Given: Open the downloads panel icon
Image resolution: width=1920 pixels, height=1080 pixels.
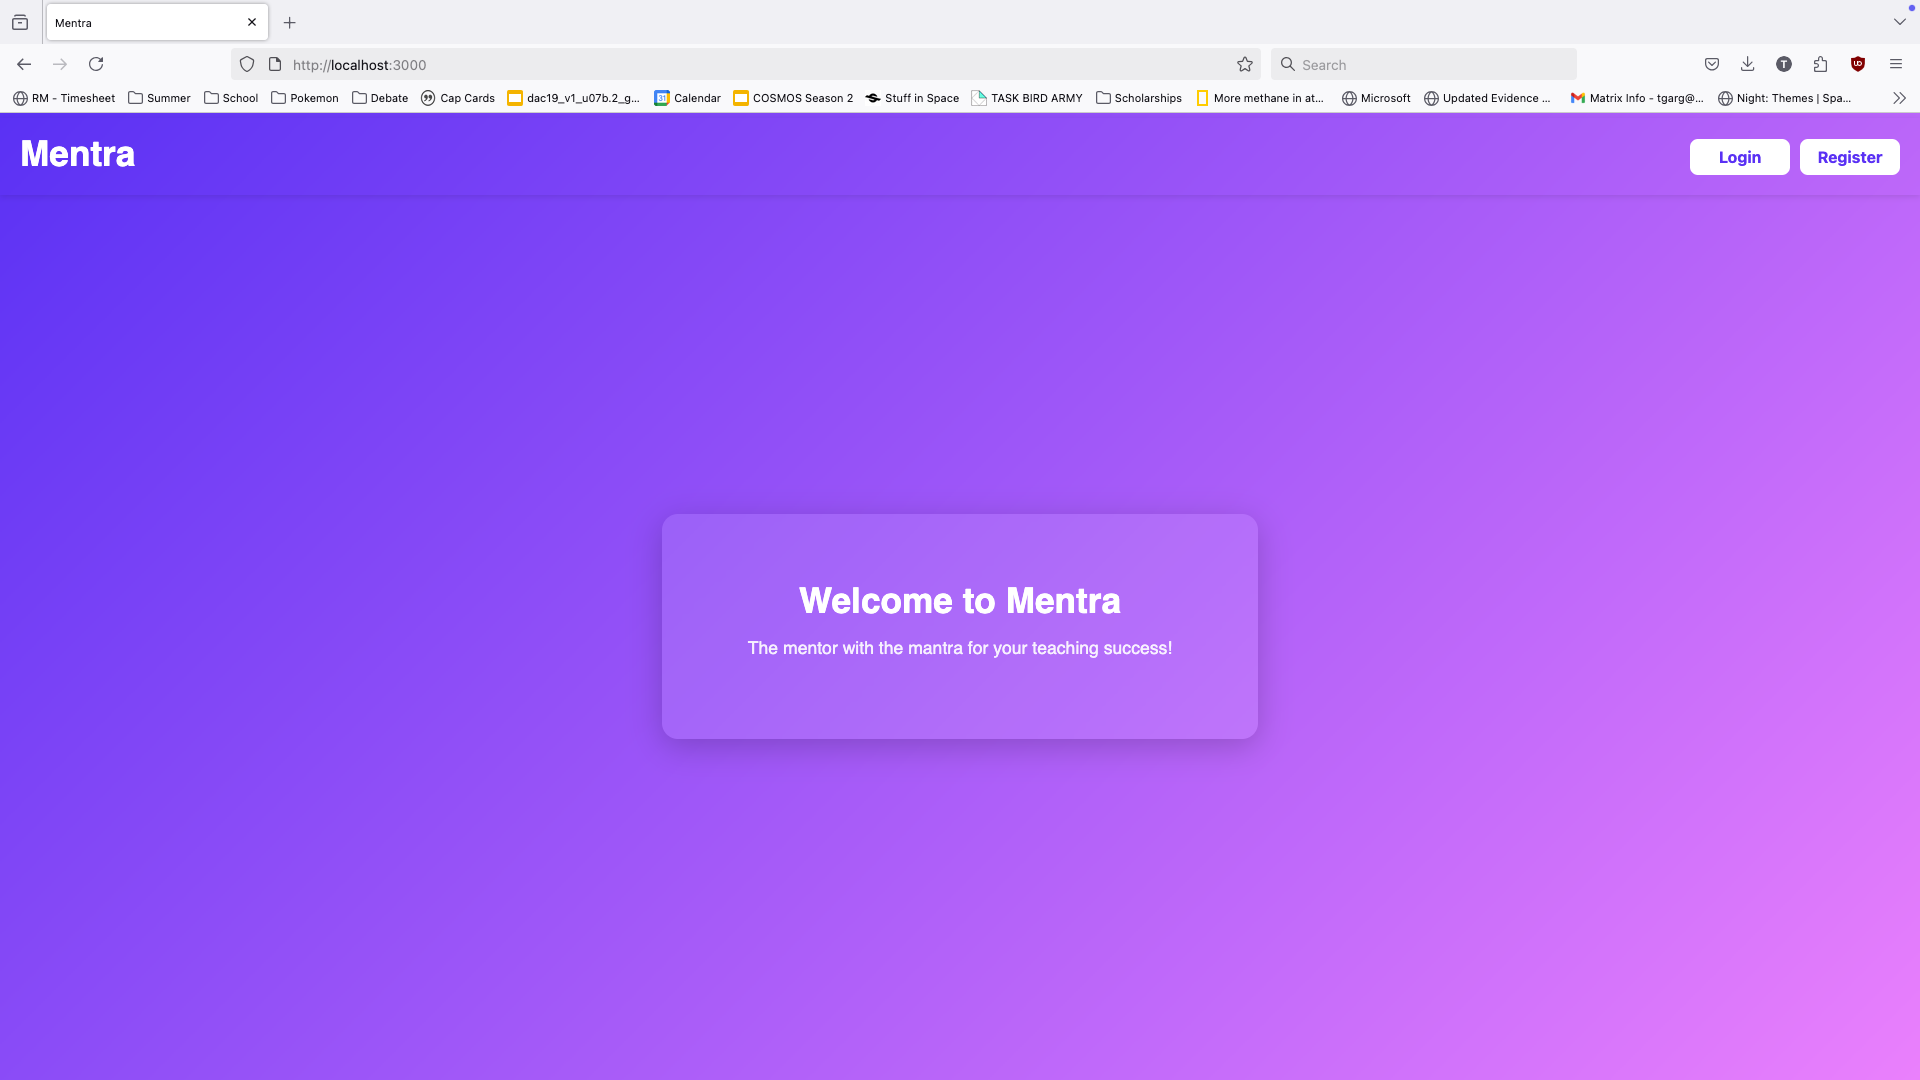Looking at the screenshot, I should tap(1747, 64).
